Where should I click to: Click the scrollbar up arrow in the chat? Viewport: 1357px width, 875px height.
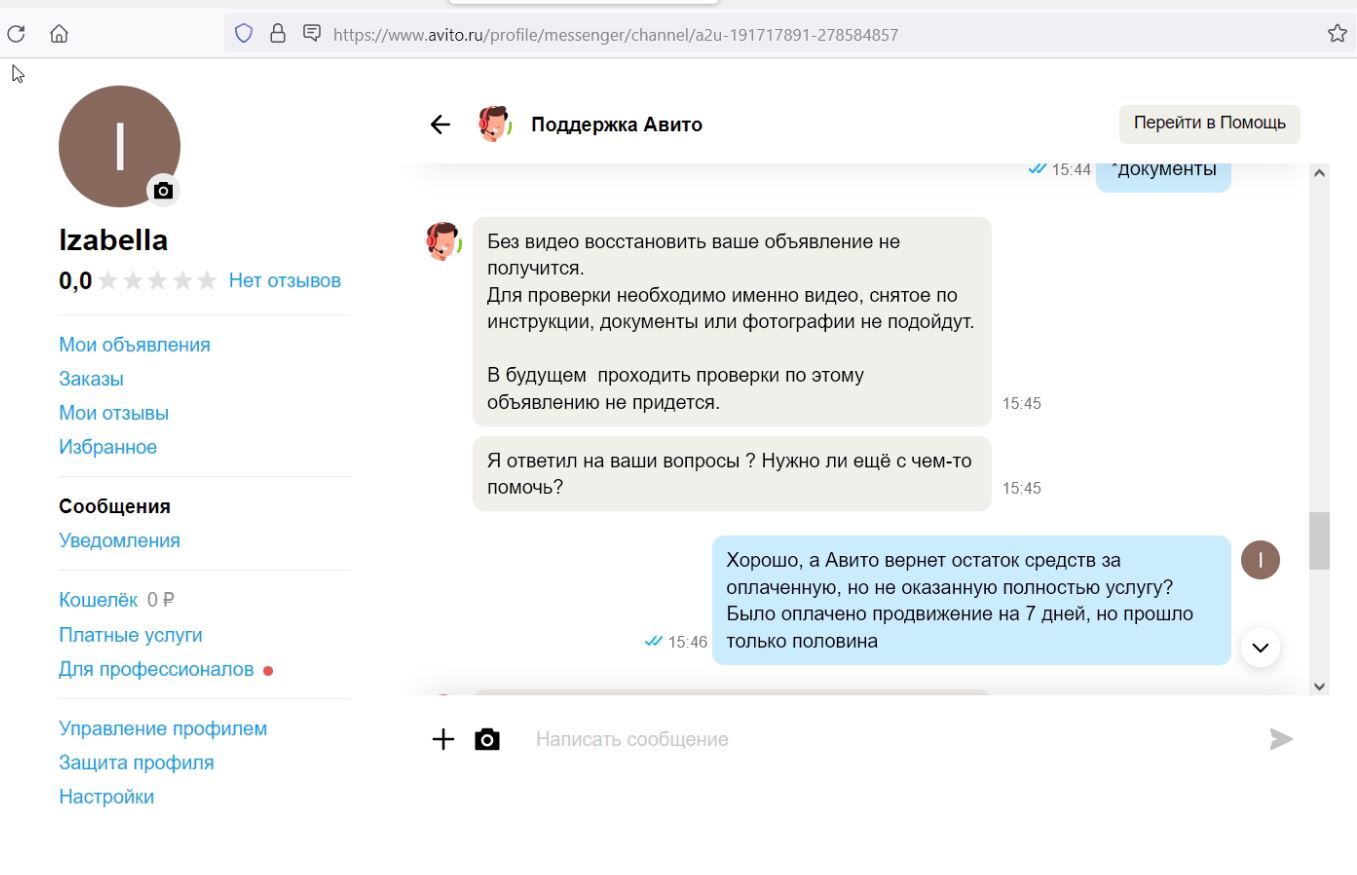(1319, 172)
